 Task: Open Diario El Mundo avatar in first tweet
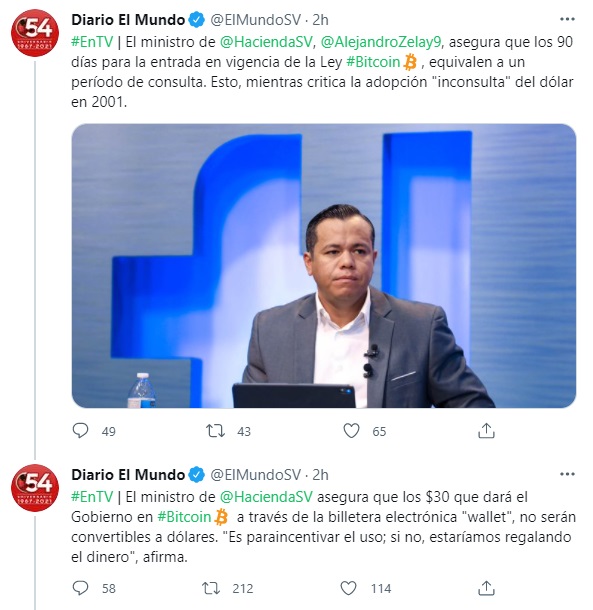(35, 33)
